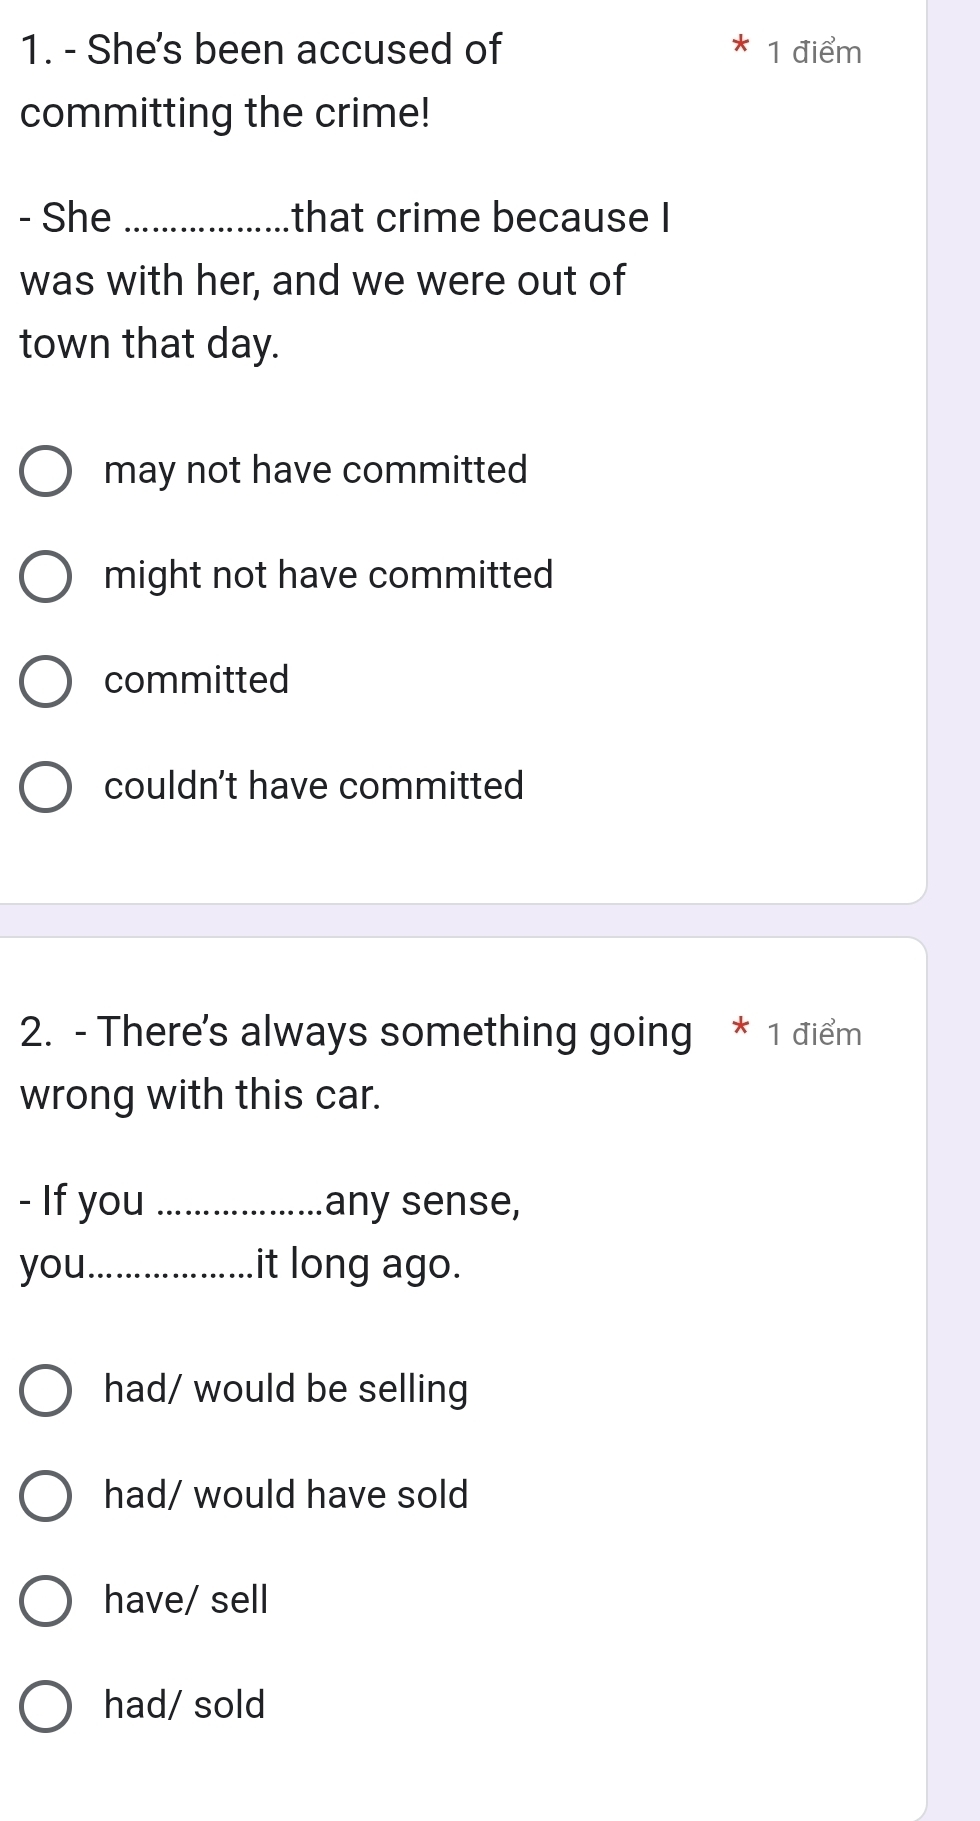Mark the 'have/ sell' radio button
This screenshot has width=980, height=1821.
tap(46, 1600)
